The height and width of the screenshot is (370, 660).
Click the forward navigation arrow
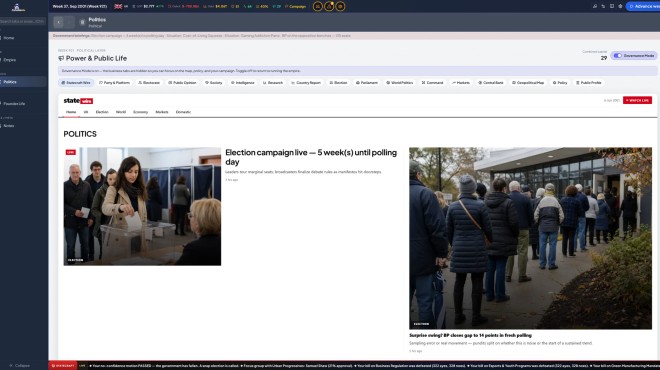[x=69, y=22]
